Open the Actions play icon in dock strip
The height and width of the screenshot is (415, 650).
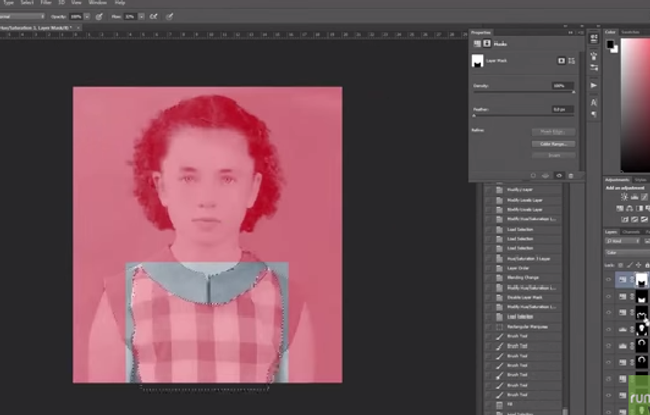coord(594,85)
